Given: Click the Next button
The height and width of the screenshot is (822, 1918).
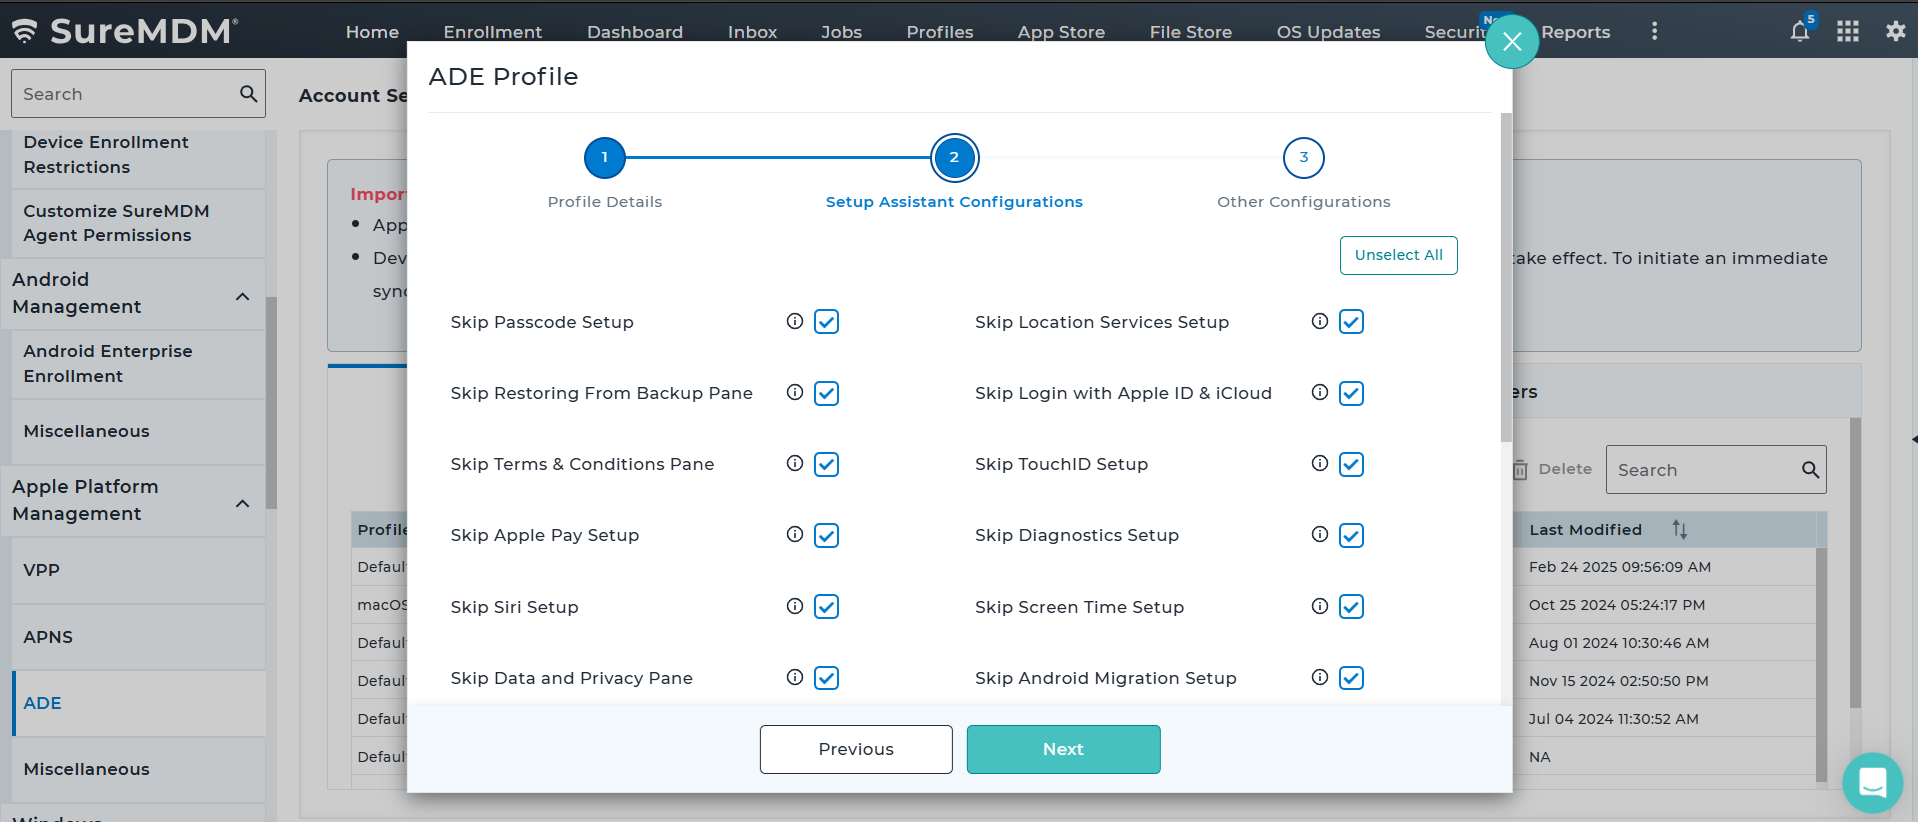Looking at the screenshot, I should (1063, 749).
